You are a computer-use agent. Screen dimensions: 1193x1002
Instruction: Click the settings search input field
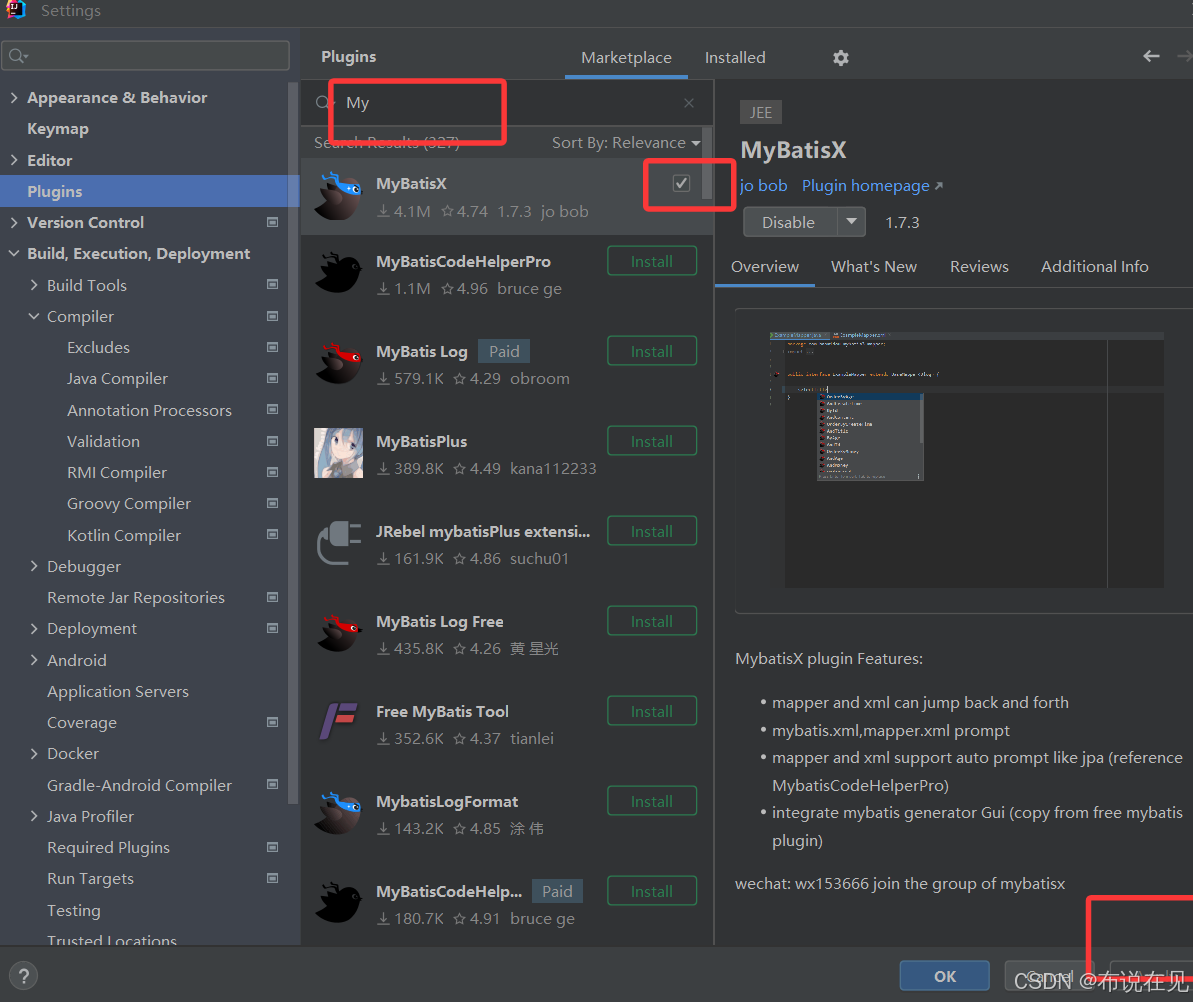pyautogui.click(x=145, y=56)
